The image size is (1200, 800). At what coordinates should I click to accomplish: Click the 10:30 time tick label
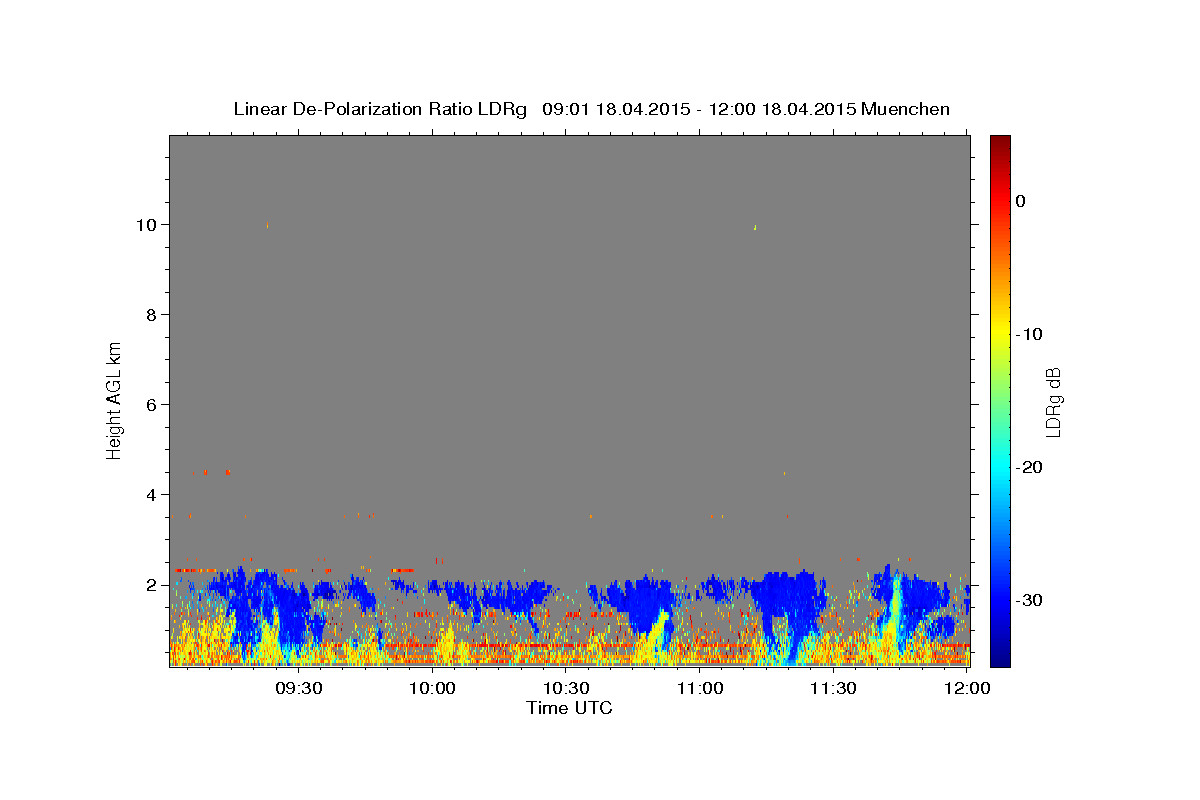[x=566, y=688]
